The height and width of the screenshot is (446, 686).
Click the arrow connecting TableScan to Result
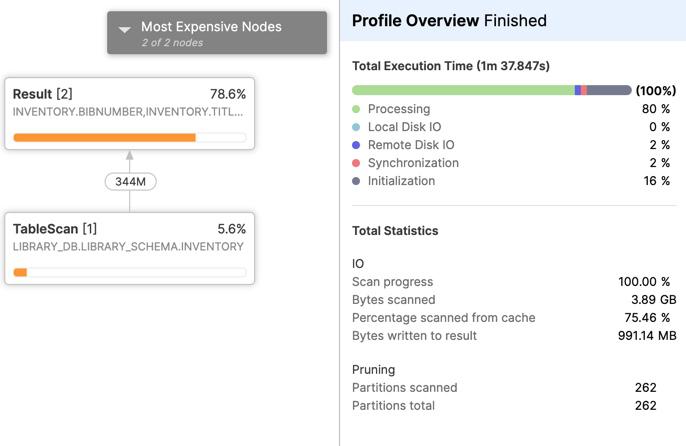(x=129, y=158)
